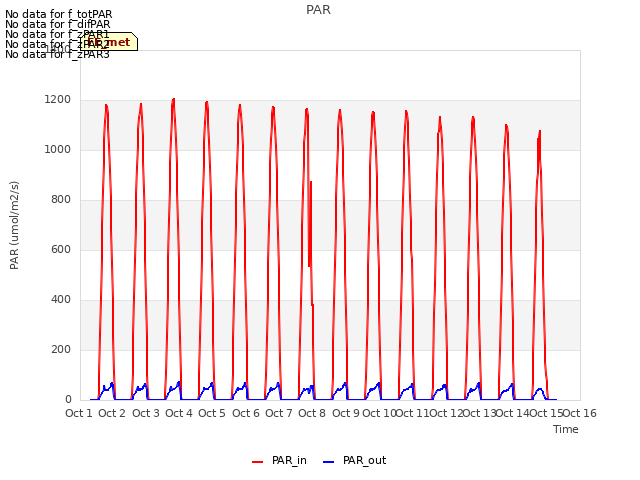Click the x-axis title Time

point(566,429)
